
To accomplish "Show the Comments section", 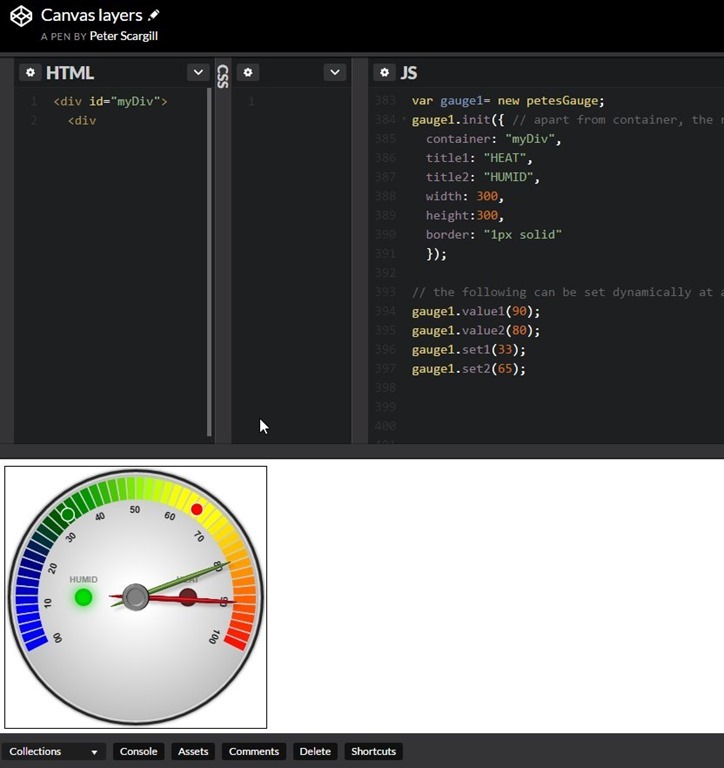I will tap(254, 752).
